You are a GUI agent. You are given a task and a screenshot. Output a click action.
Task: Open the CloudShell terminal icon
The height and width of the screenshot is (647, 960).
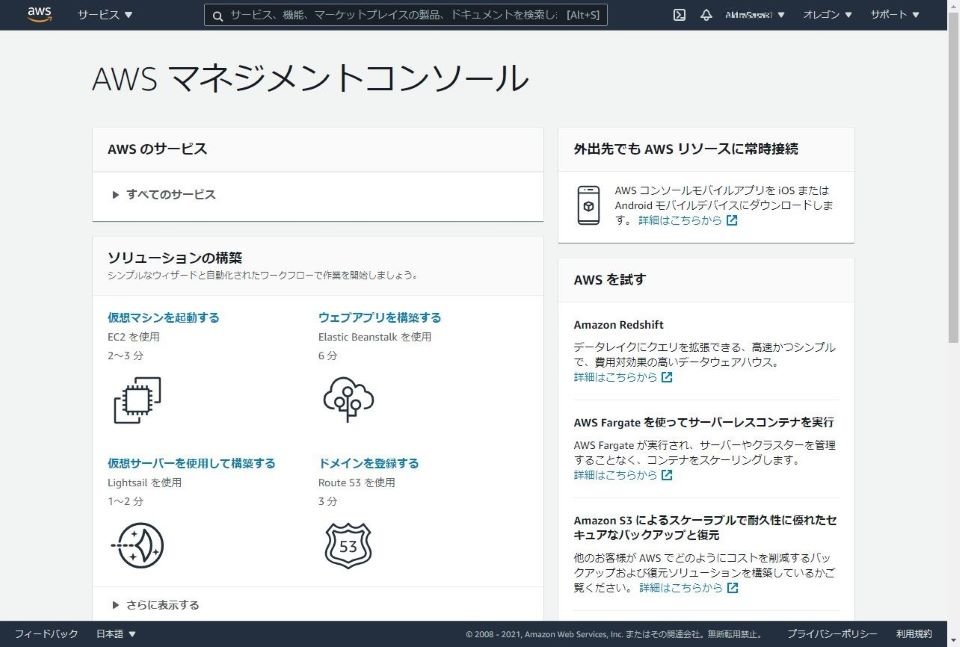(x=679, y=15)
